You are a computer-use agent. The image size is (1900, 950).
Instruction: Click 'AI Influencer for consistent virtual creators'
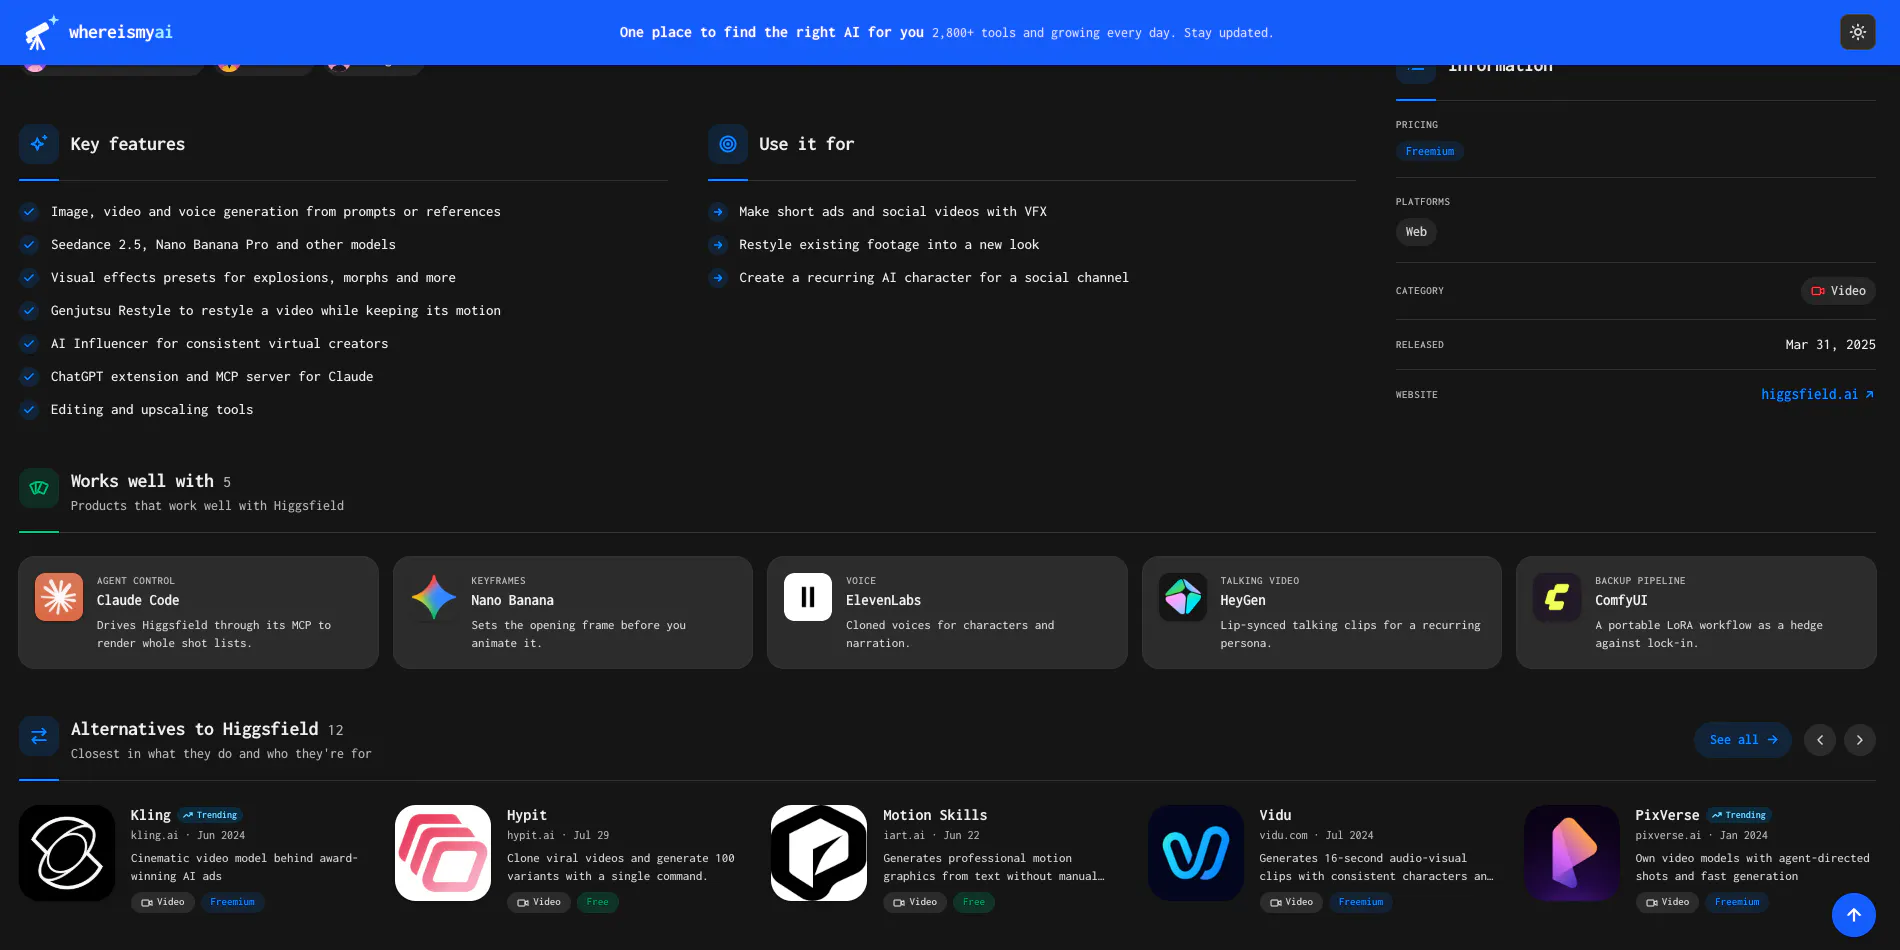(x=220, y=344)
